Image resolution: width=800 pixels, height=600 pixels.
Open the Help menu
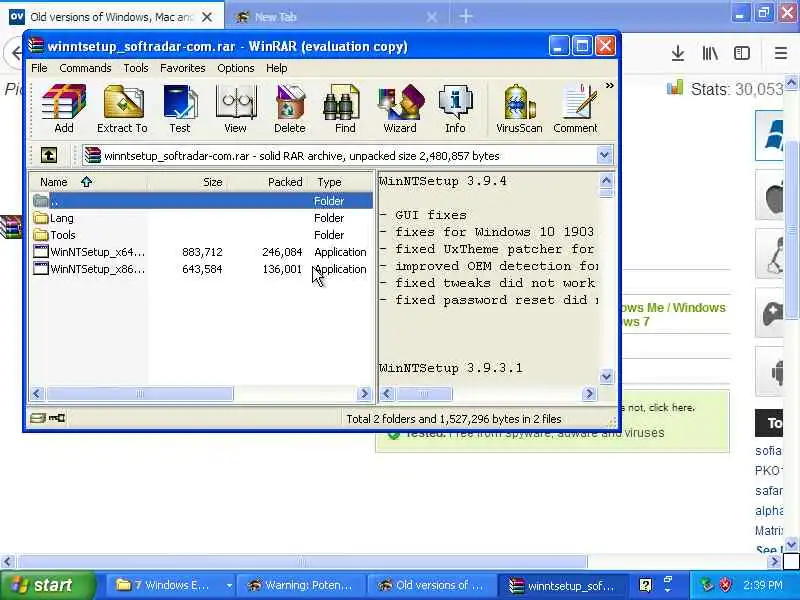coord(277,68)
